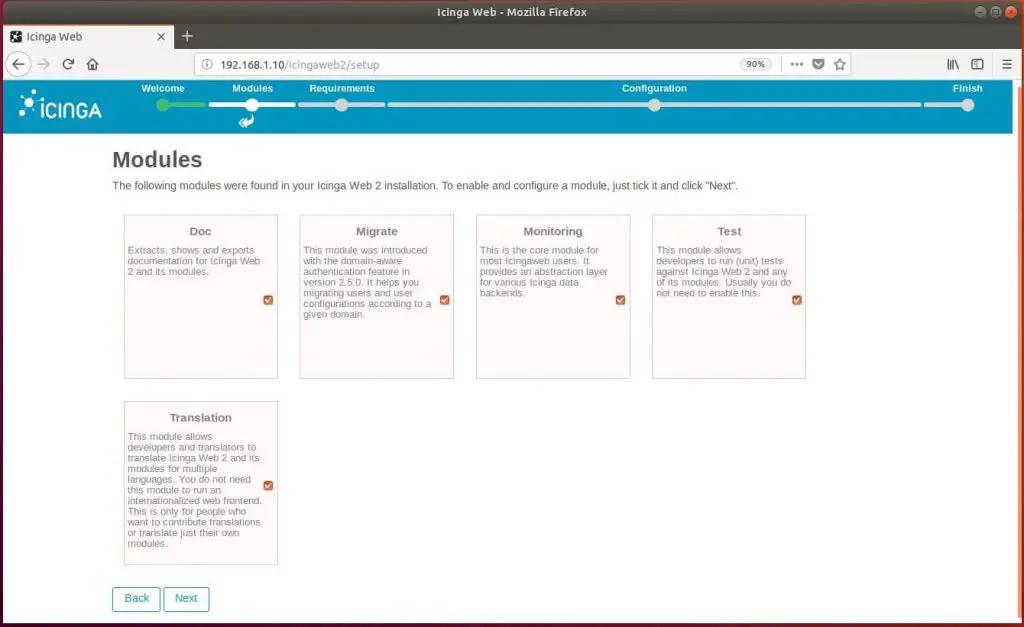Click the Doc module title
The image size is (1024, 627).
pyautogui.click(x=200, y=231)
